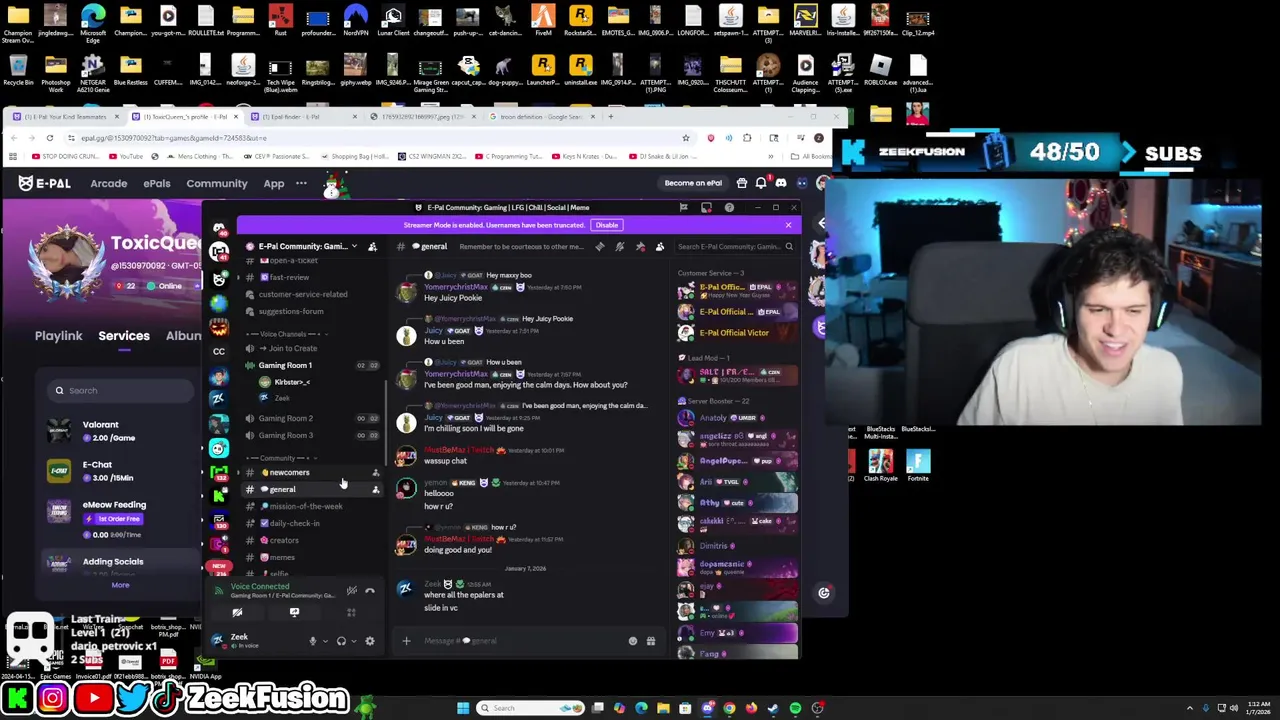This screenshot has height=720, width=1280.
Task: Open the invite people icon by the server name
Action: (372, 246)
